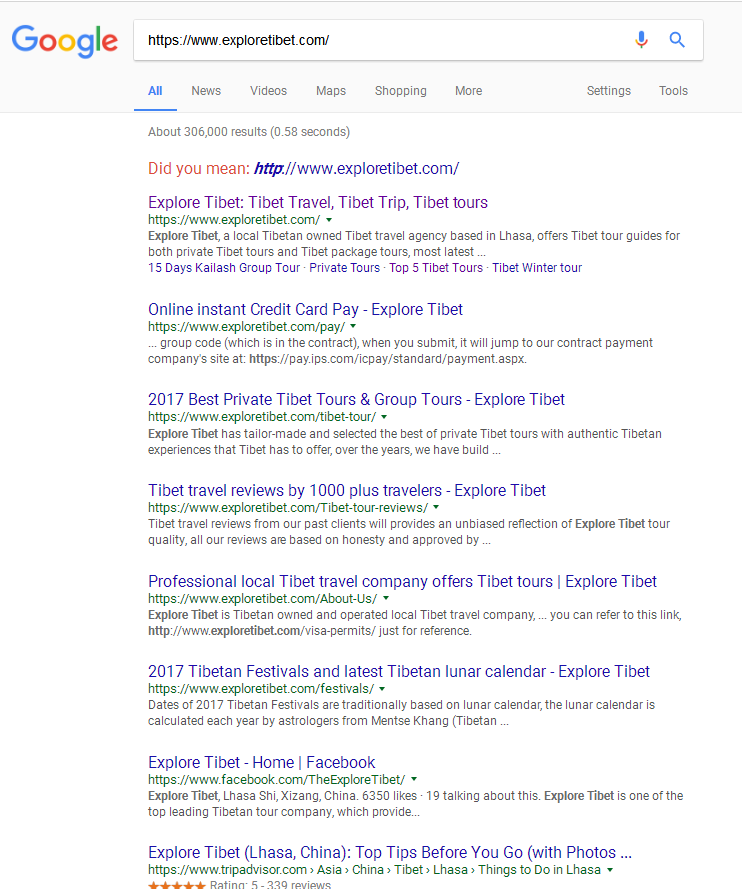Follow the 'Did you mean' http suggestion link
The image size is (742, 889).
(x=356, y=168)
